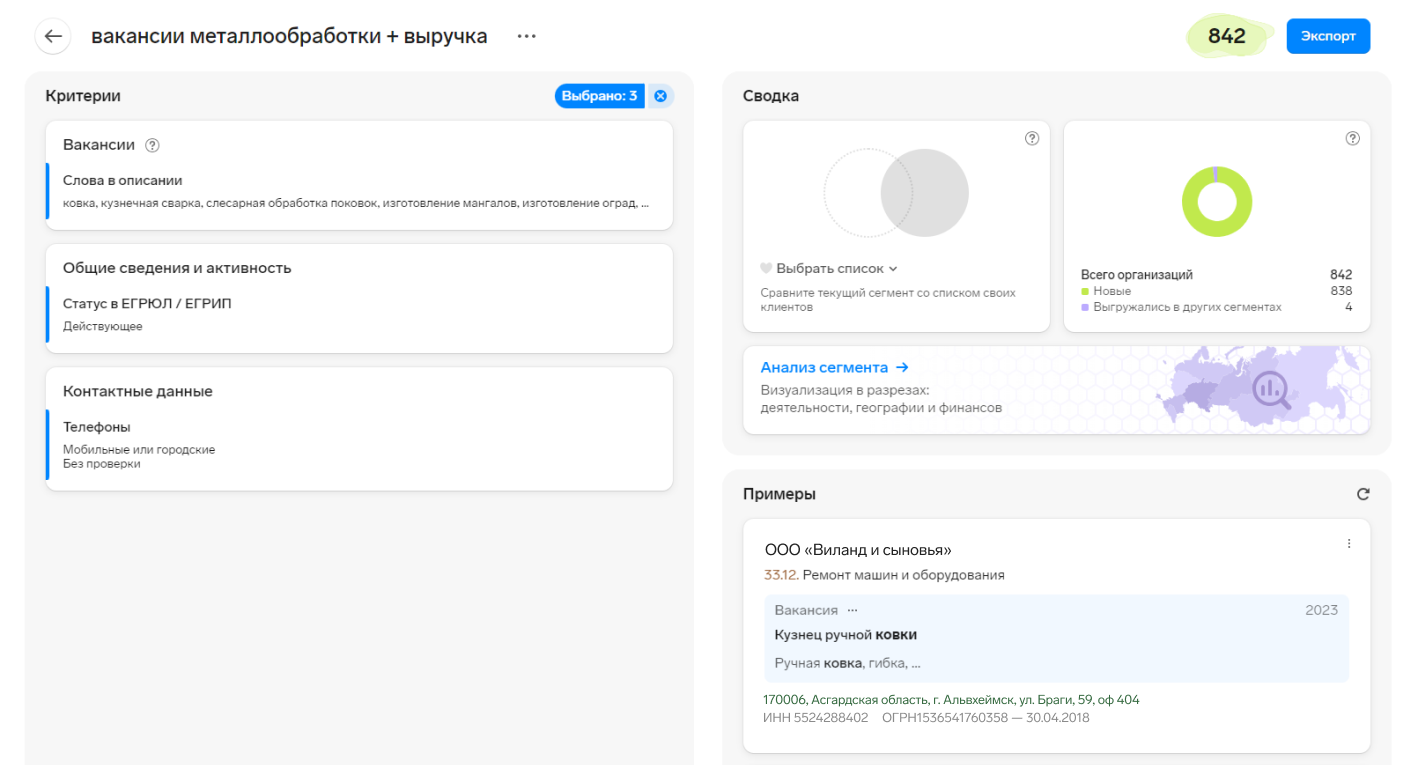Image resolution: width=1418 pixels, height=765 pixels.
Task: Click the segment title вакансии металлообработки + выручка
Action: [x=289, y=36]
